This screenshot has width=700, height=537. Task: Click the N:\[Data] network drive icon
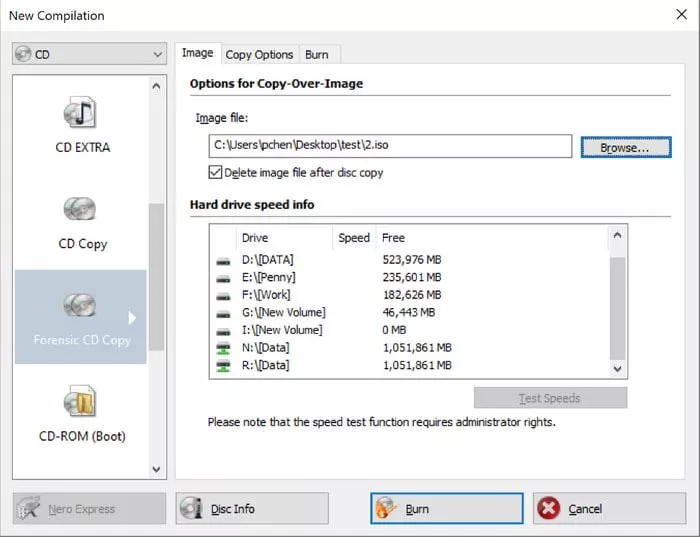(x=222, y=348)
